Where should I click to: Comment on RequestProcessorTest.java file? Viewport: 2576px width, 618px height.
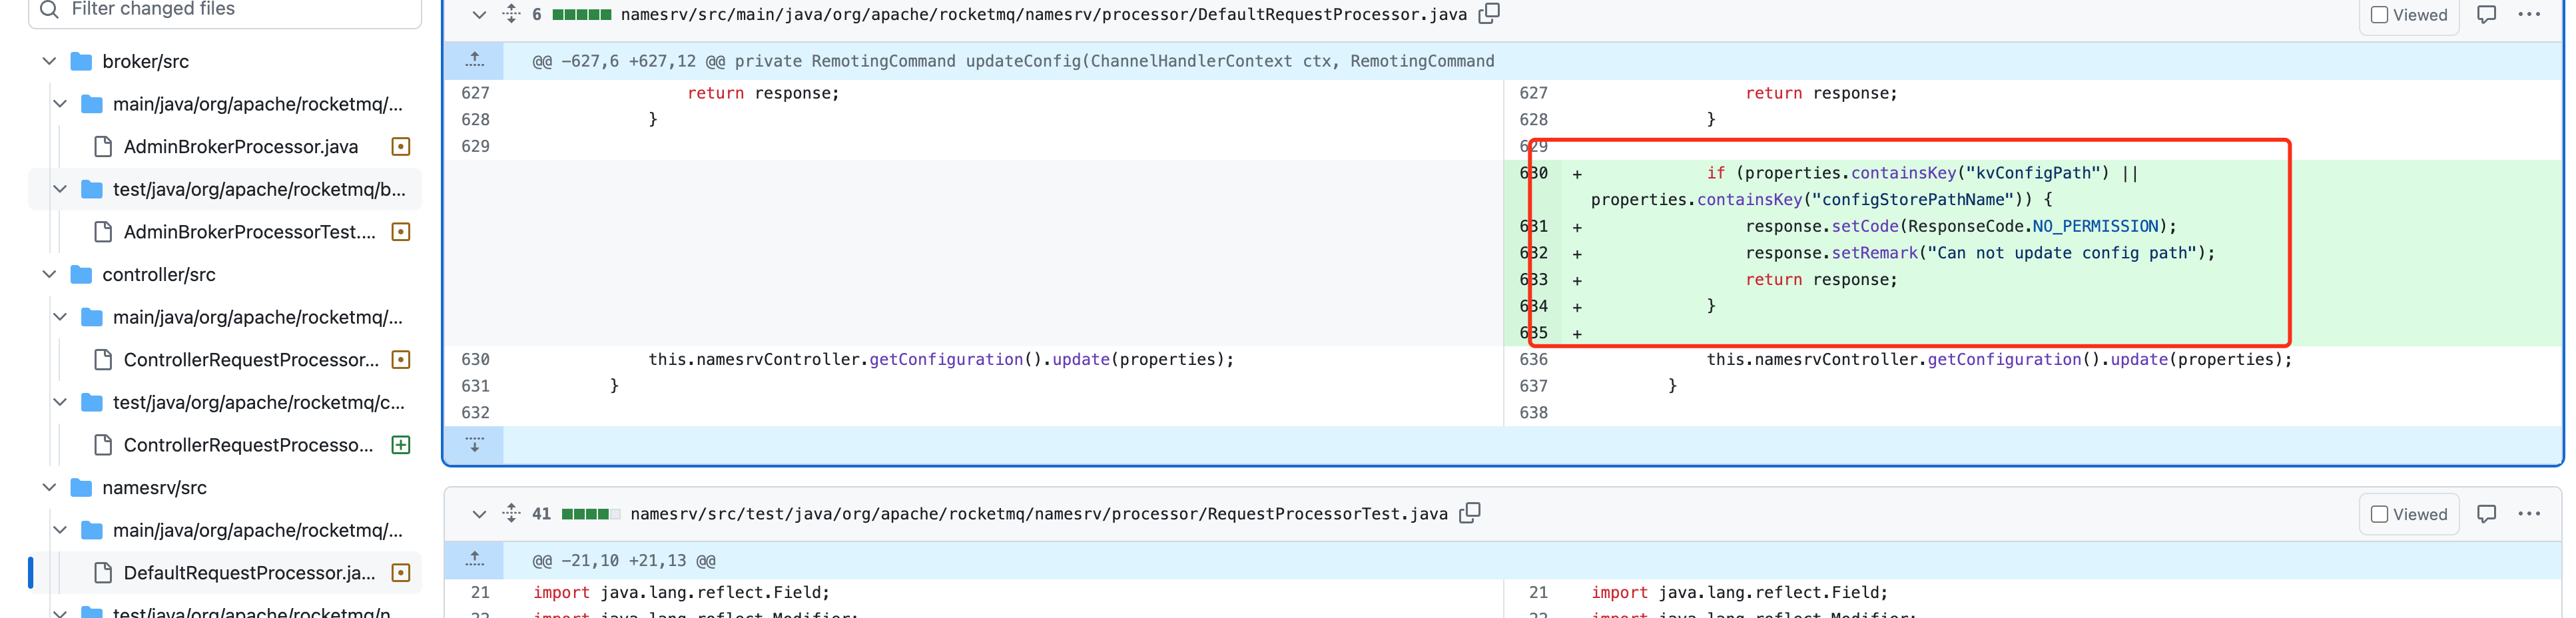click(2486, 513)
